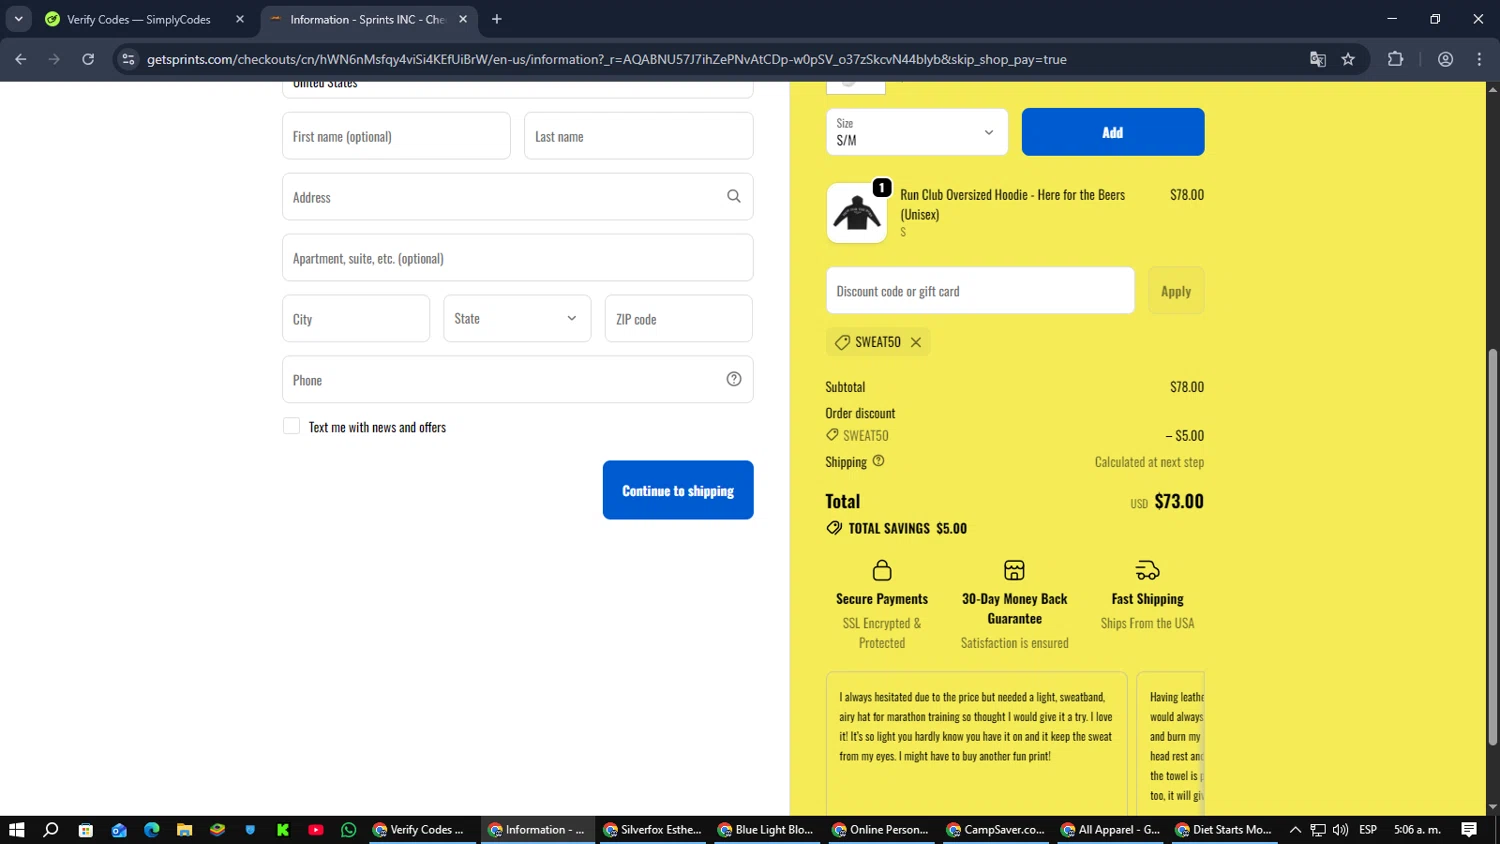Open the State dropdown
The width and height of the screenshot is (1500, 844).
(517, 318)
